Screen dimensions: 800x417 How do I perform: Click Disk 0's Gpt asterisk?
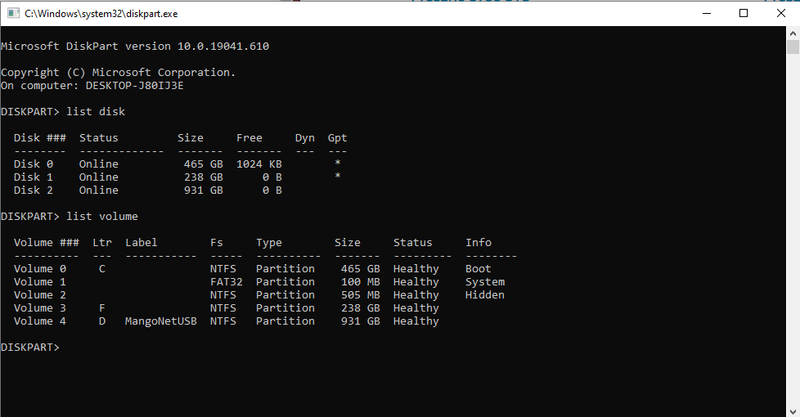click(x=337, y=163)
